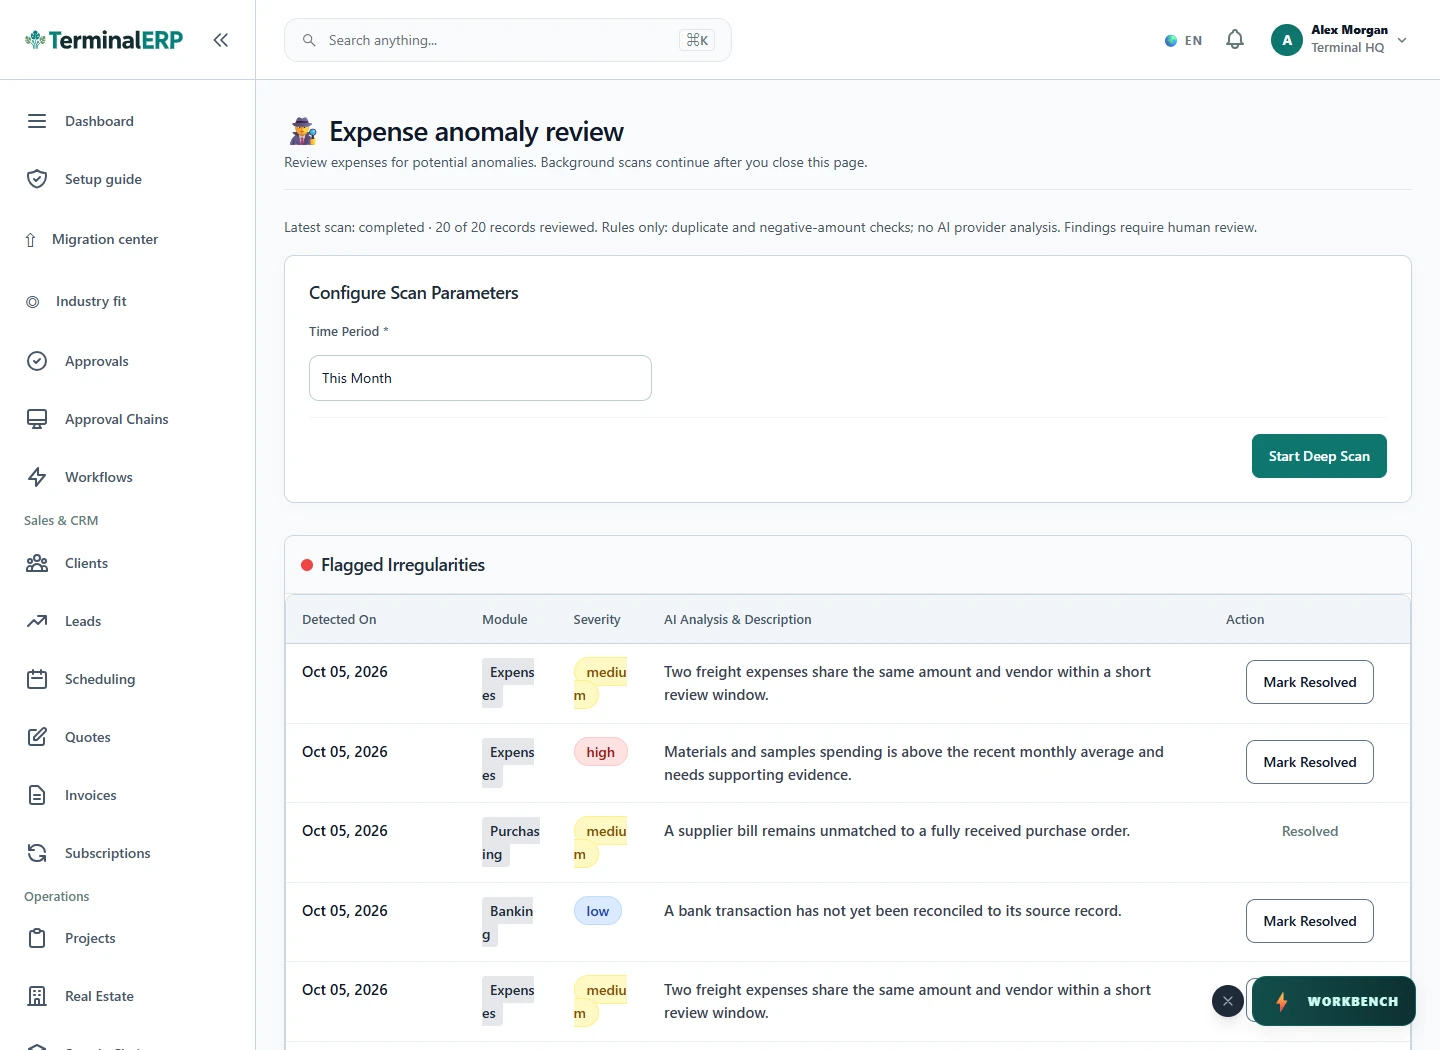
Task: Click the Approvals checkmark circle icon
Action: click(37, 361)
